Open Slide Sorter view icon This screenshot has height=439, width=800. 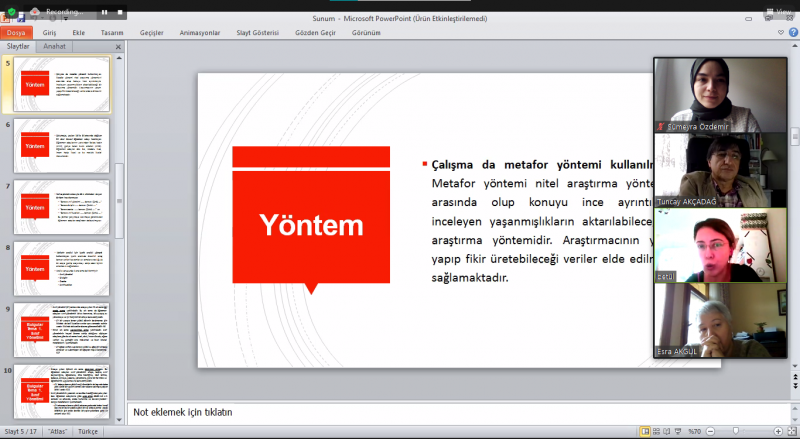click(x=655, y=432)
